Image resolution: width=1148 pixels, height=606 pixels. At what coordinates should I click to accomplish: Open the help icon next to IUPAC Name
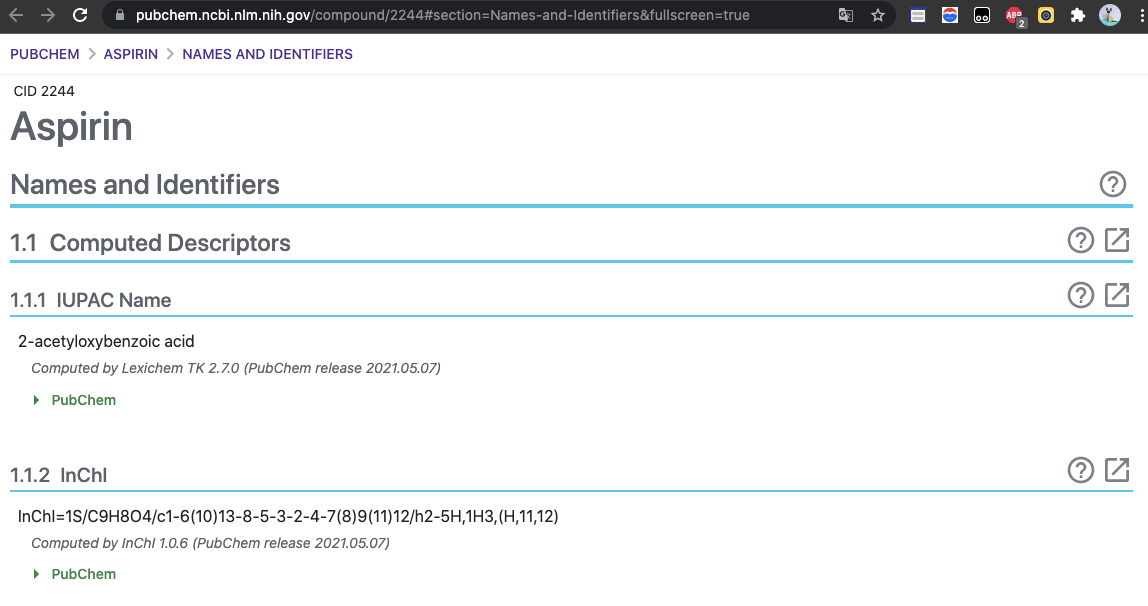1081,295
